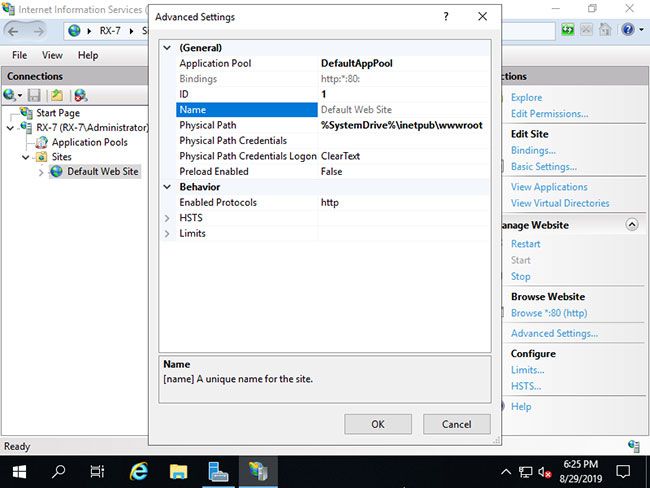Open the View menu
This screenshot has height=488, width=650.
click(x=52, y=55)
